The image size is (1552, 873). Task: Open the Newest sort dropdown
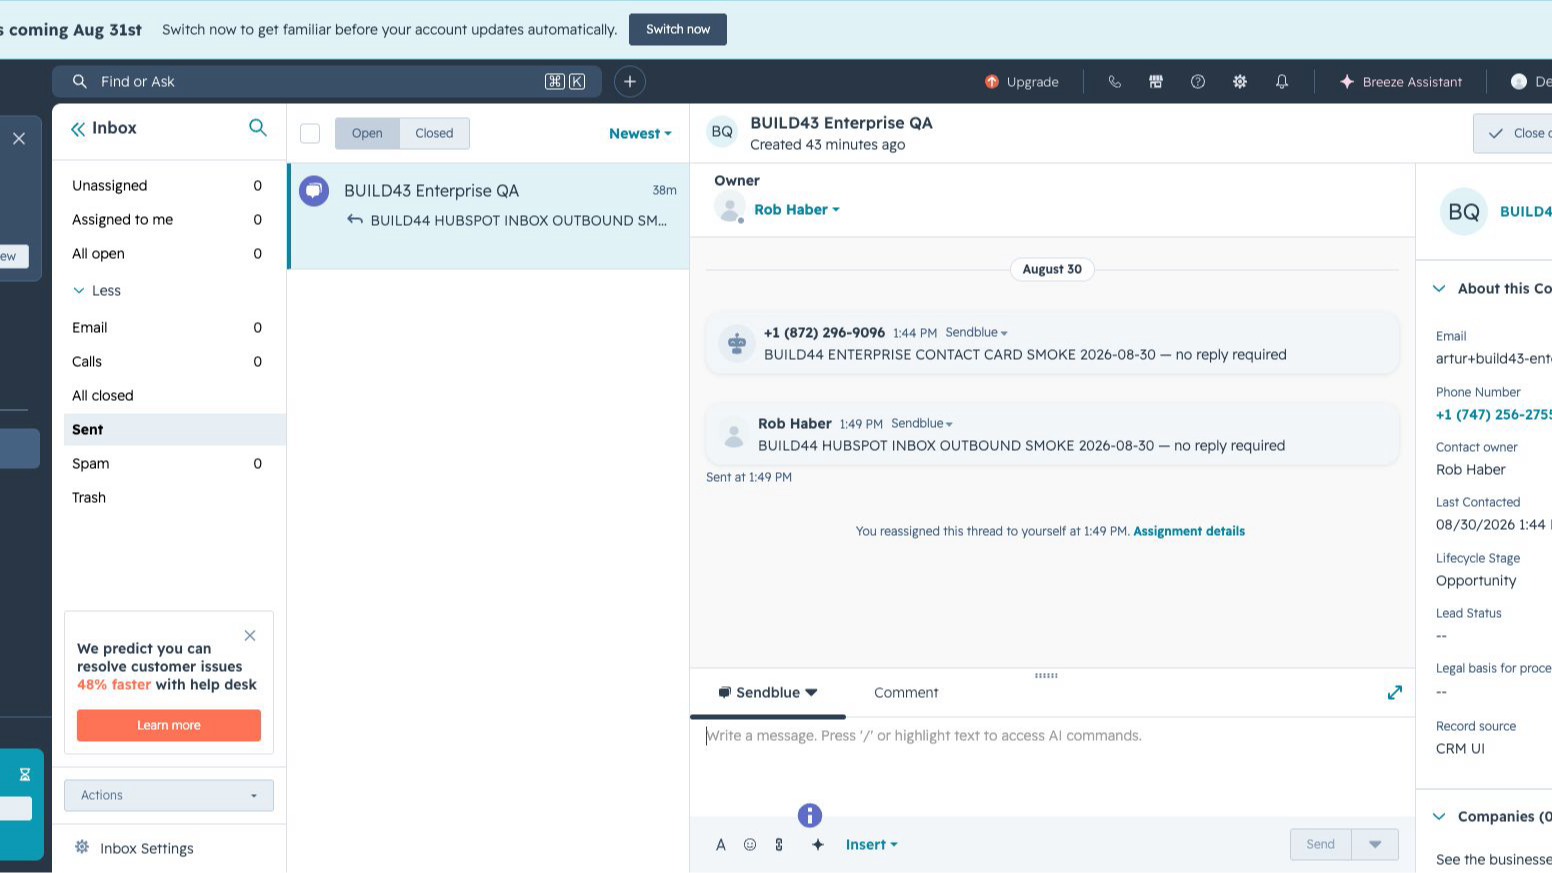coord(640,134)
